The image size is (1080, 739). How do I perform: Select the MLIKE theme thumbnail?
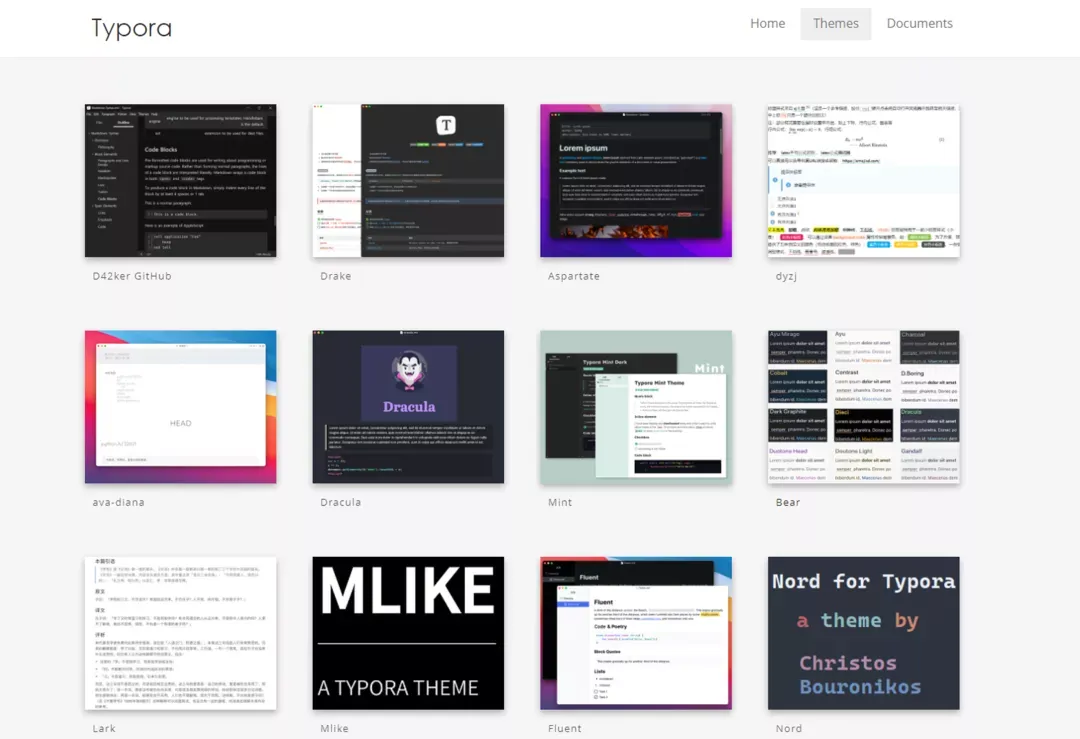pos(408,633)
